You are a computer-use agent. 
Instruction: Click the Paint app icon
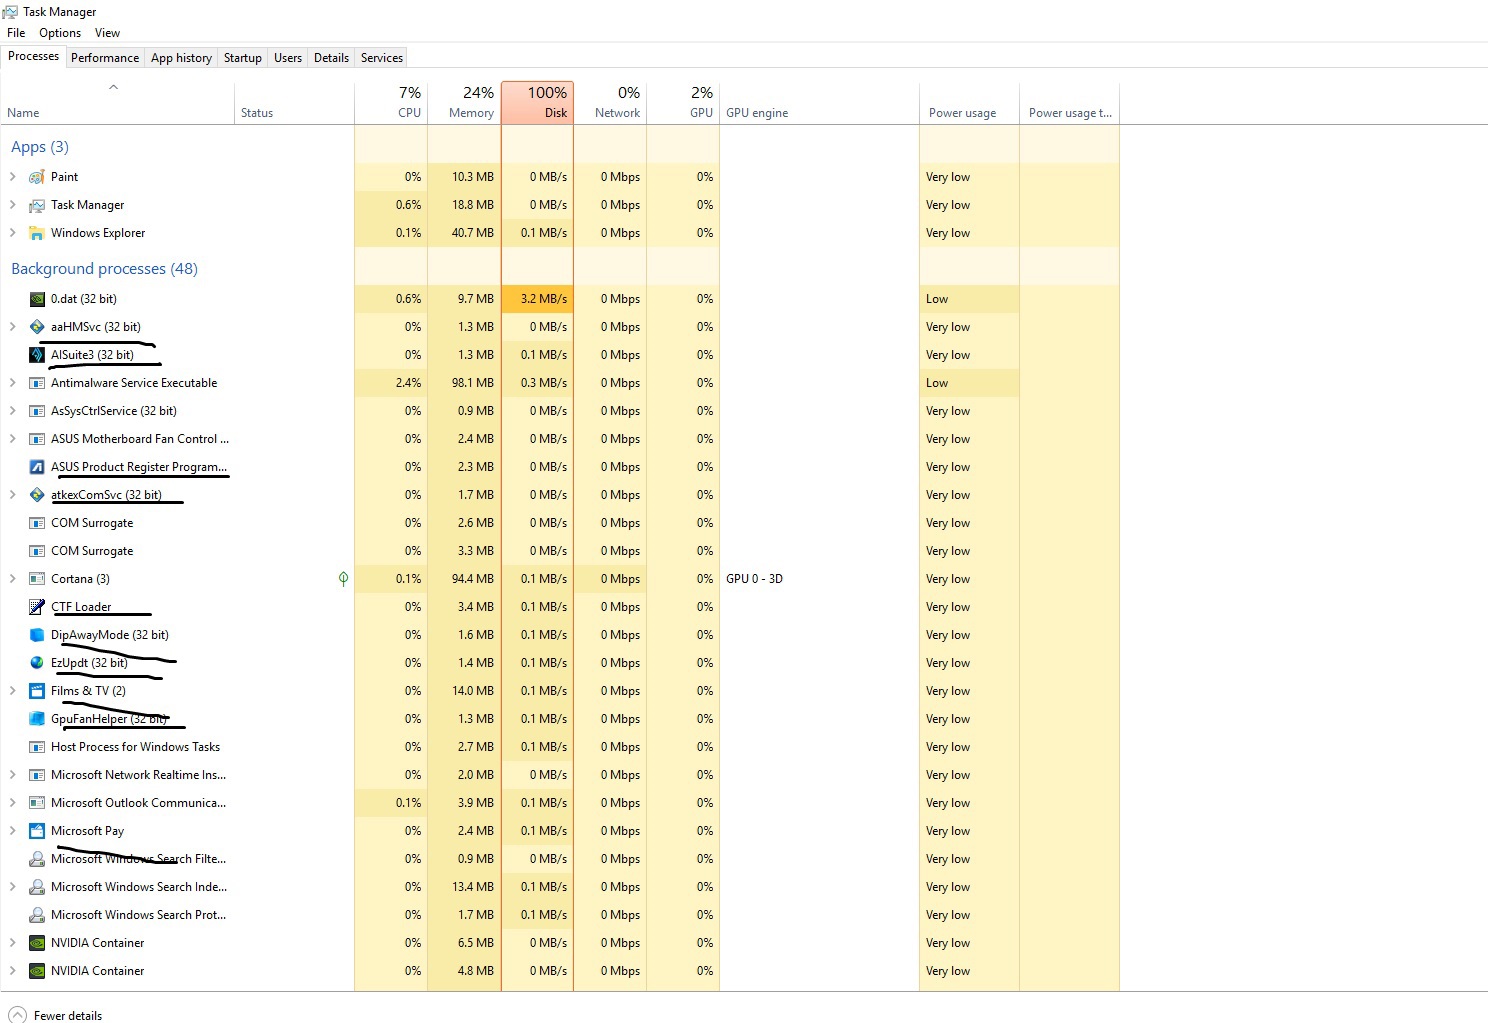(x=37, y=177)
